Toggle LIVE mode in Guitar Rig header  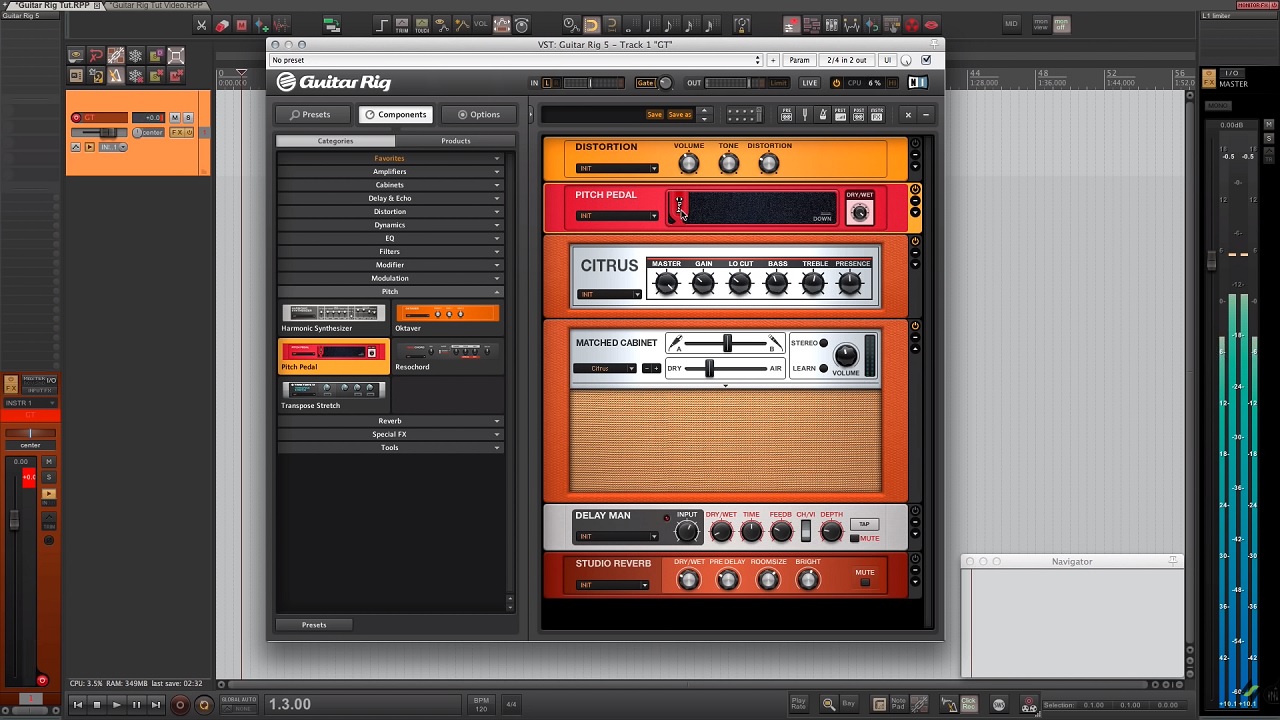point(809,83)
